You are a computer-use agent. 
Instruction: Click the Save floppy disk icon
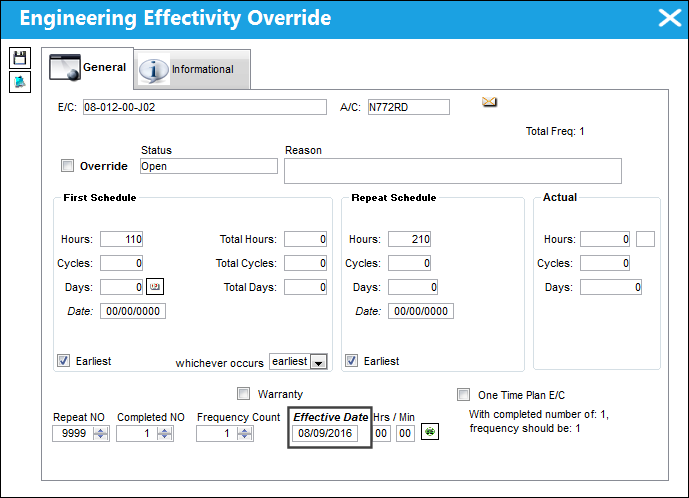pos(20,58)
